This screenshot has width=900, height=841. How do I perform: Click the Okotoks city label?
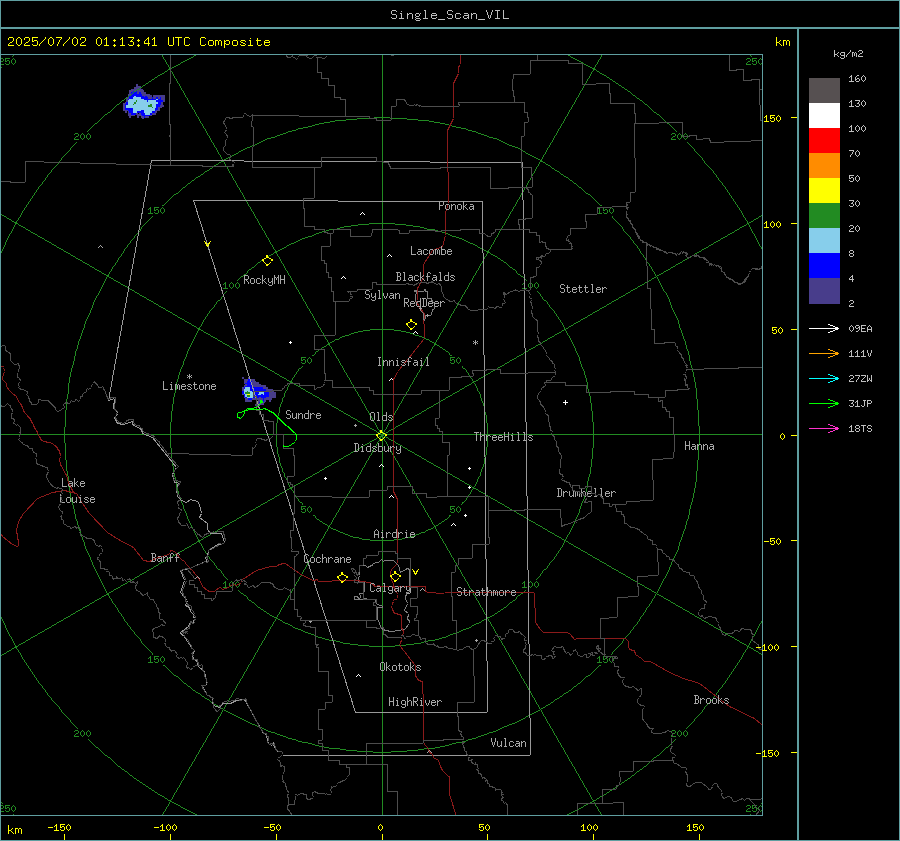[400, 667]
